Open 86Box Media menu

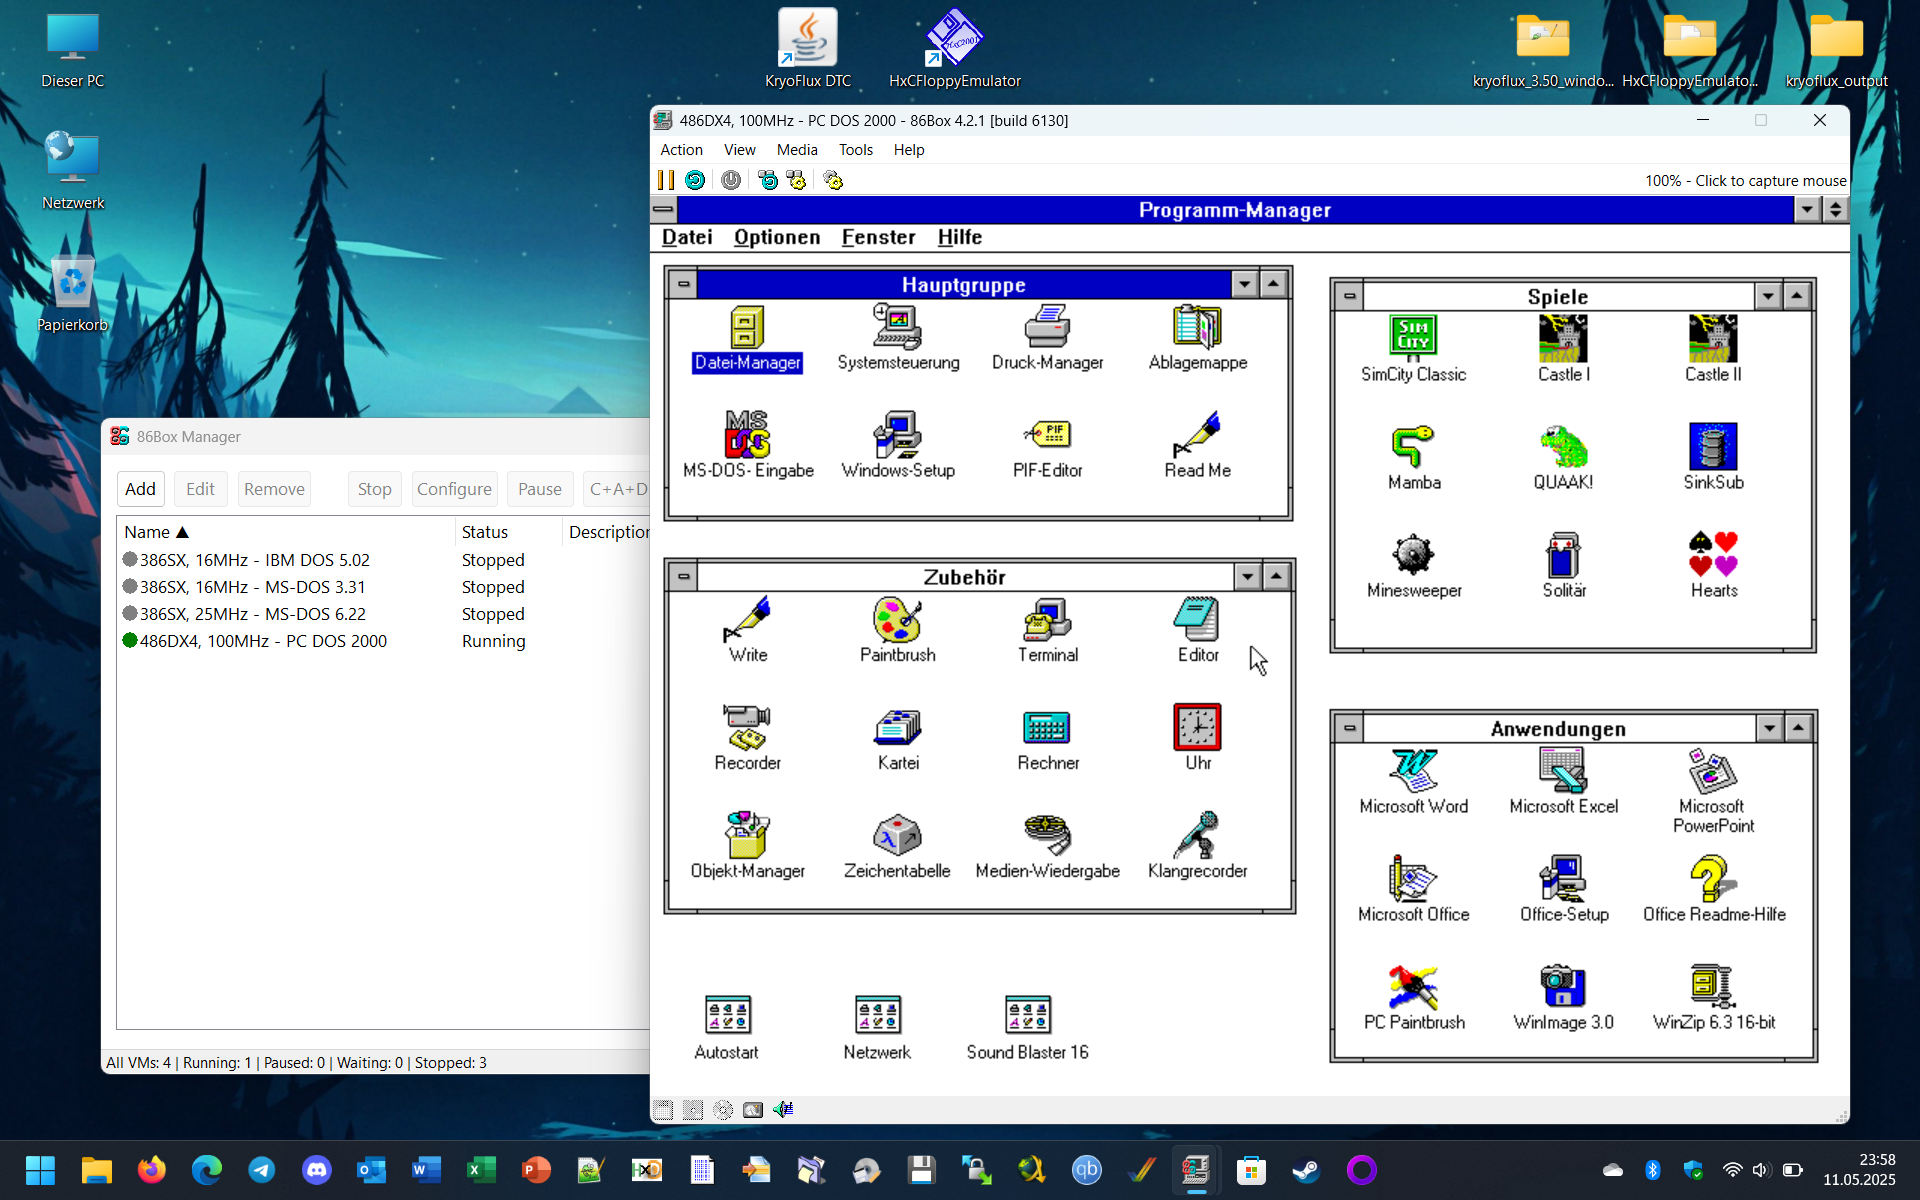tap(797, 150)
